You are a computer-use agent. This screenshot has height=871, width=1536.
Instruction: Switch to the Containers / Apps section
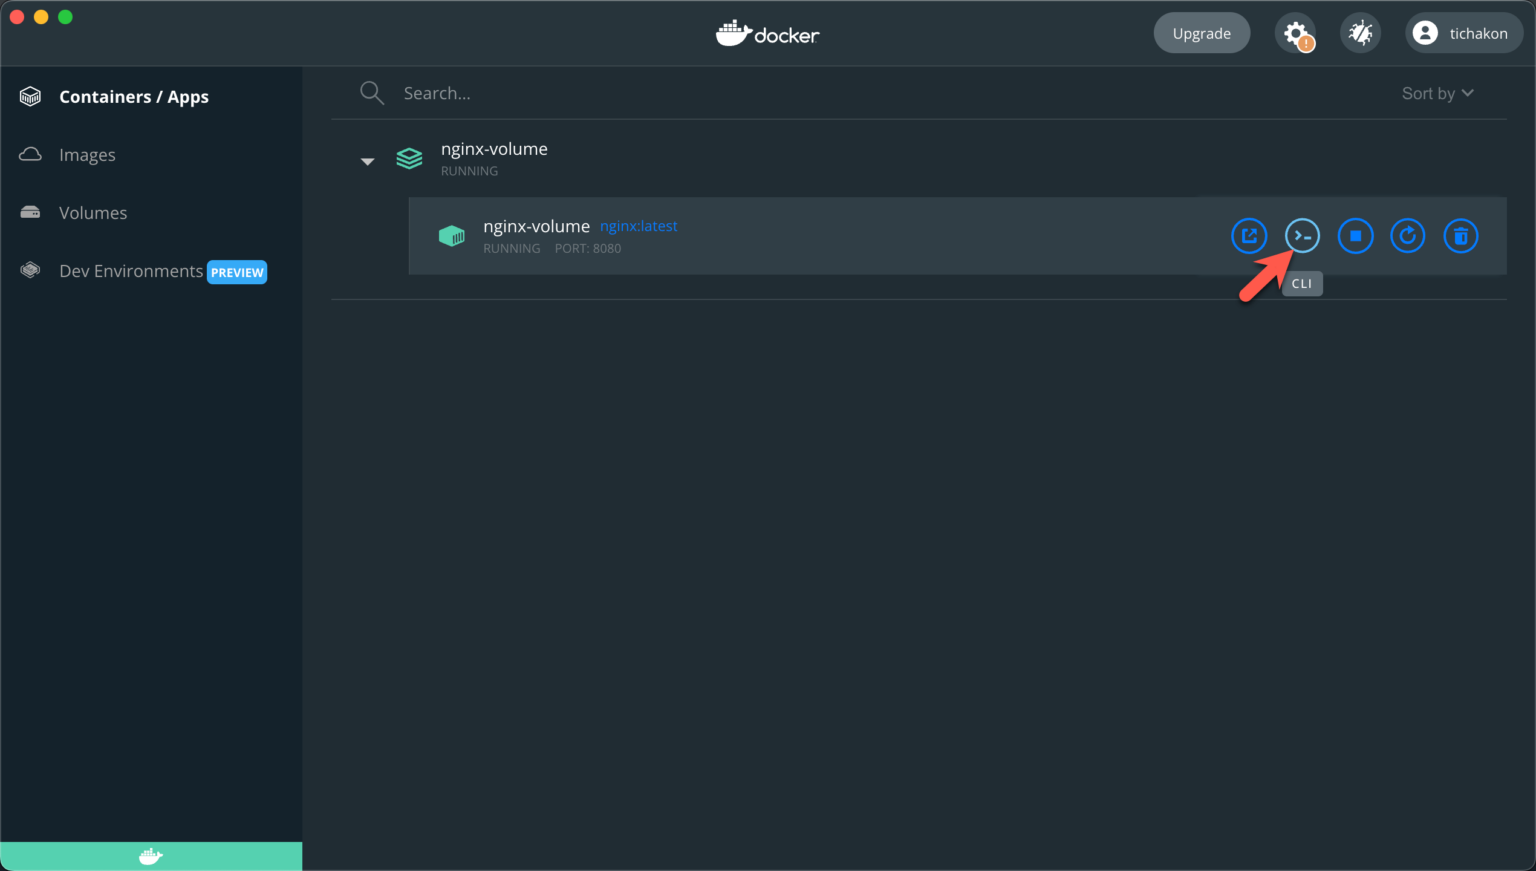(135, 96)
